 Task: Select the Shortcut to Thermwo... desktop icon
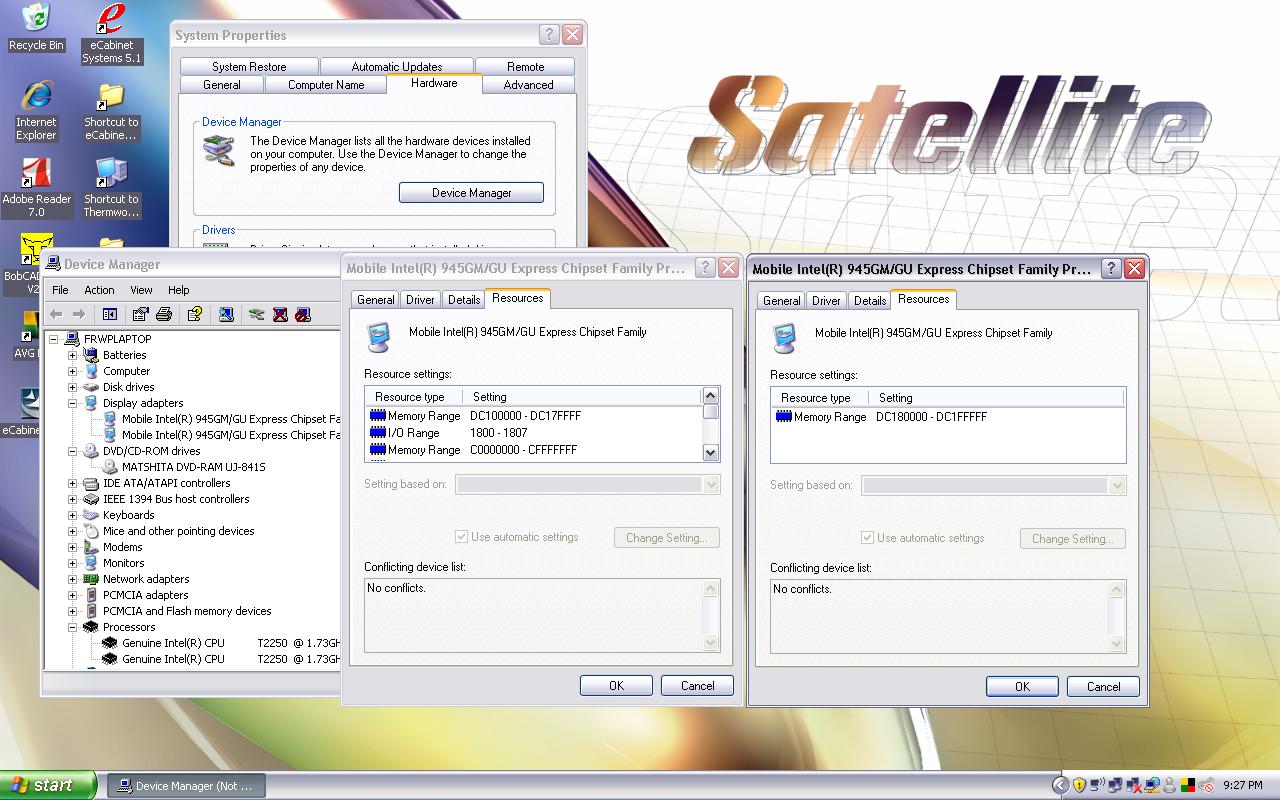111,188
